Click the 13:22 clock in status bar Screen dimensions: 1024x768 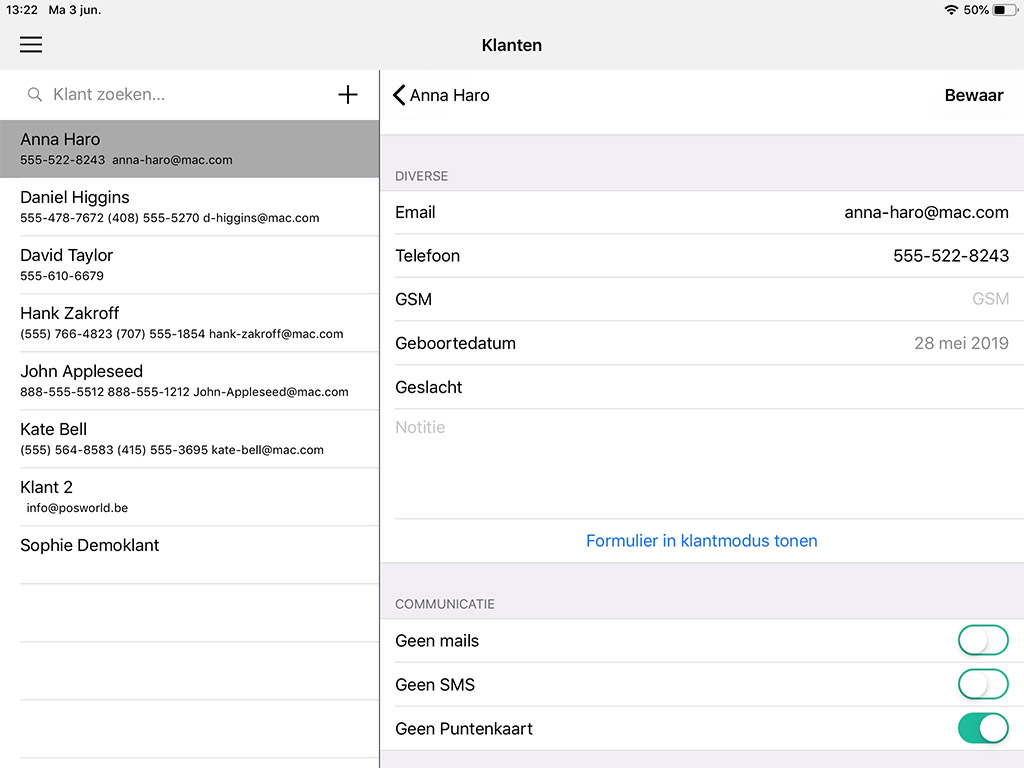(22, 10)
